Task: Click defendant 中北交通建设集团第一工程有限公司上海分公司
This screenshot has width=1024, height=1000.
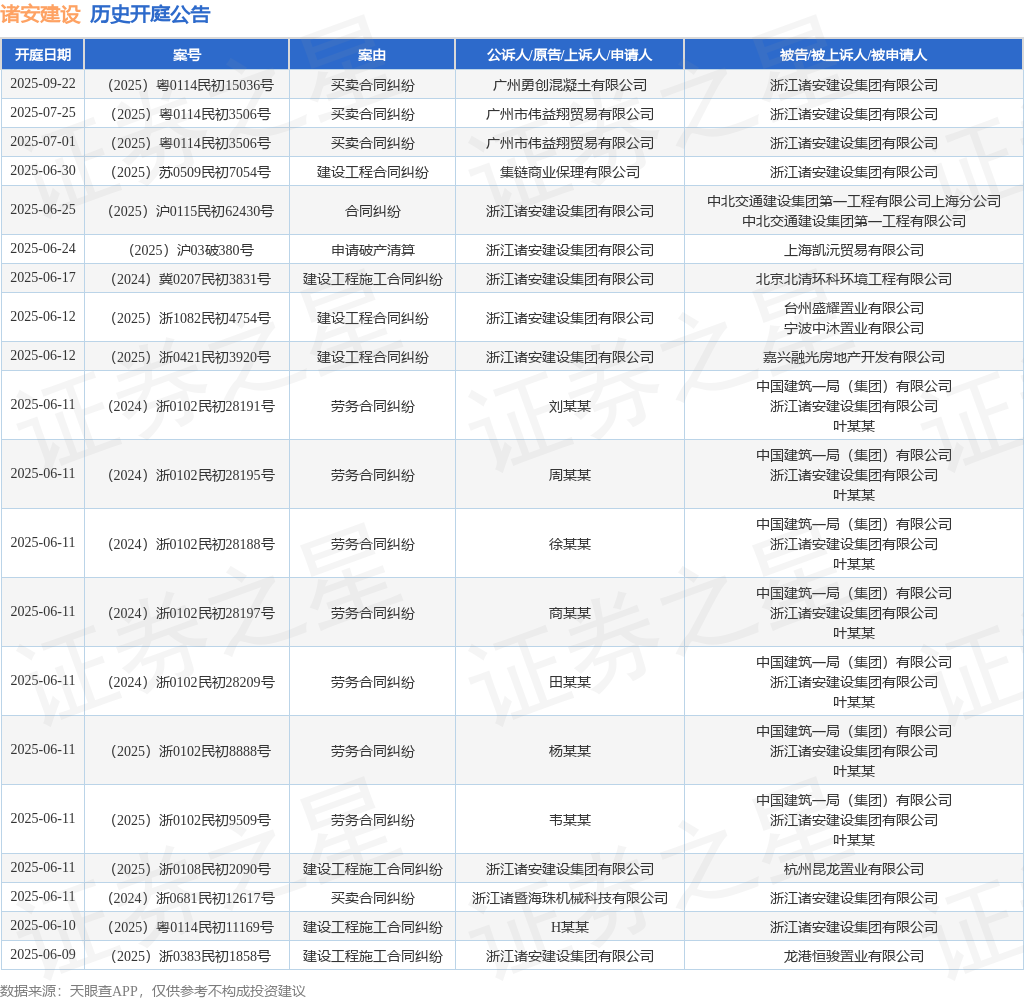Action: click(x=854, y=201)
